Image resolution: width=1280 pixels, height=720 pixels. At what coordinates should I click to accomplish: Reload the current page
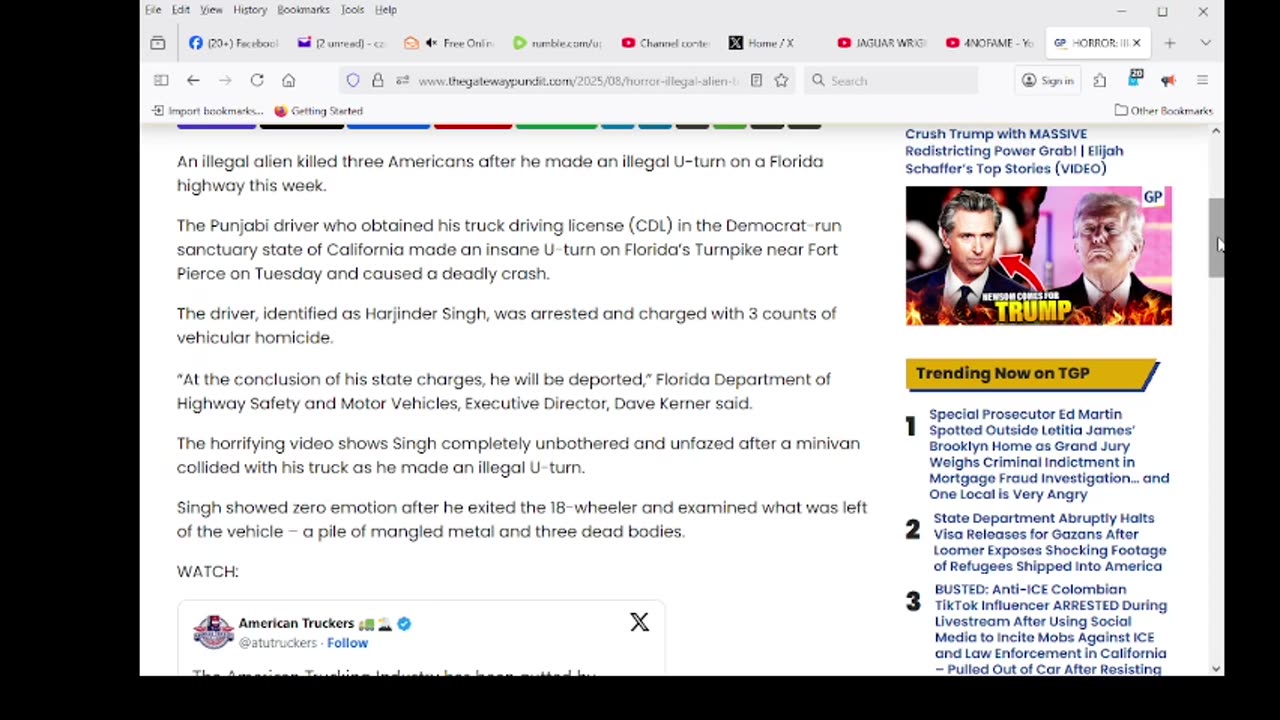[257, 80]
